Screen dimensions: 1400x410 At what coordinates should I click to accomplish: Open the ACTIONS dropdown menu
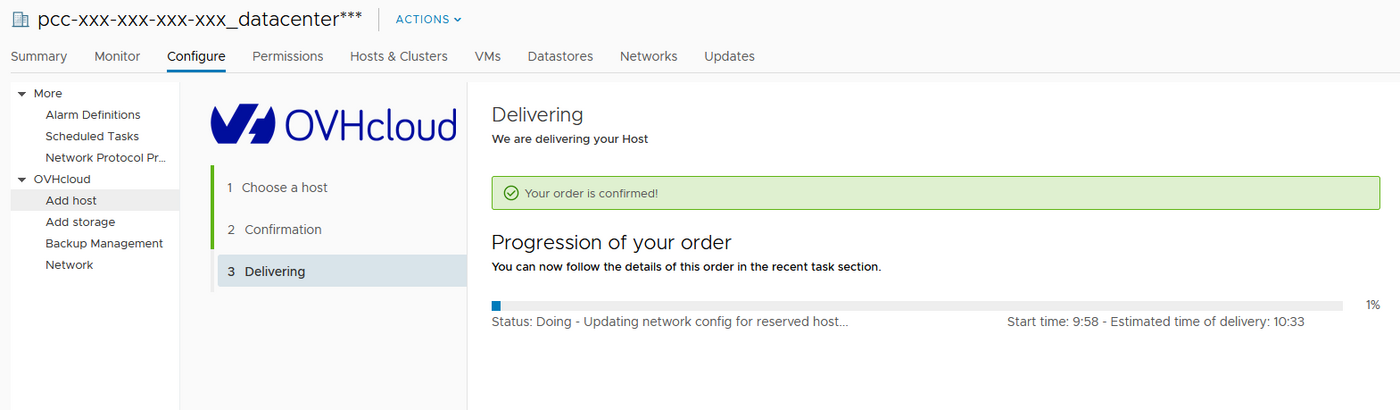click(429, 19)
